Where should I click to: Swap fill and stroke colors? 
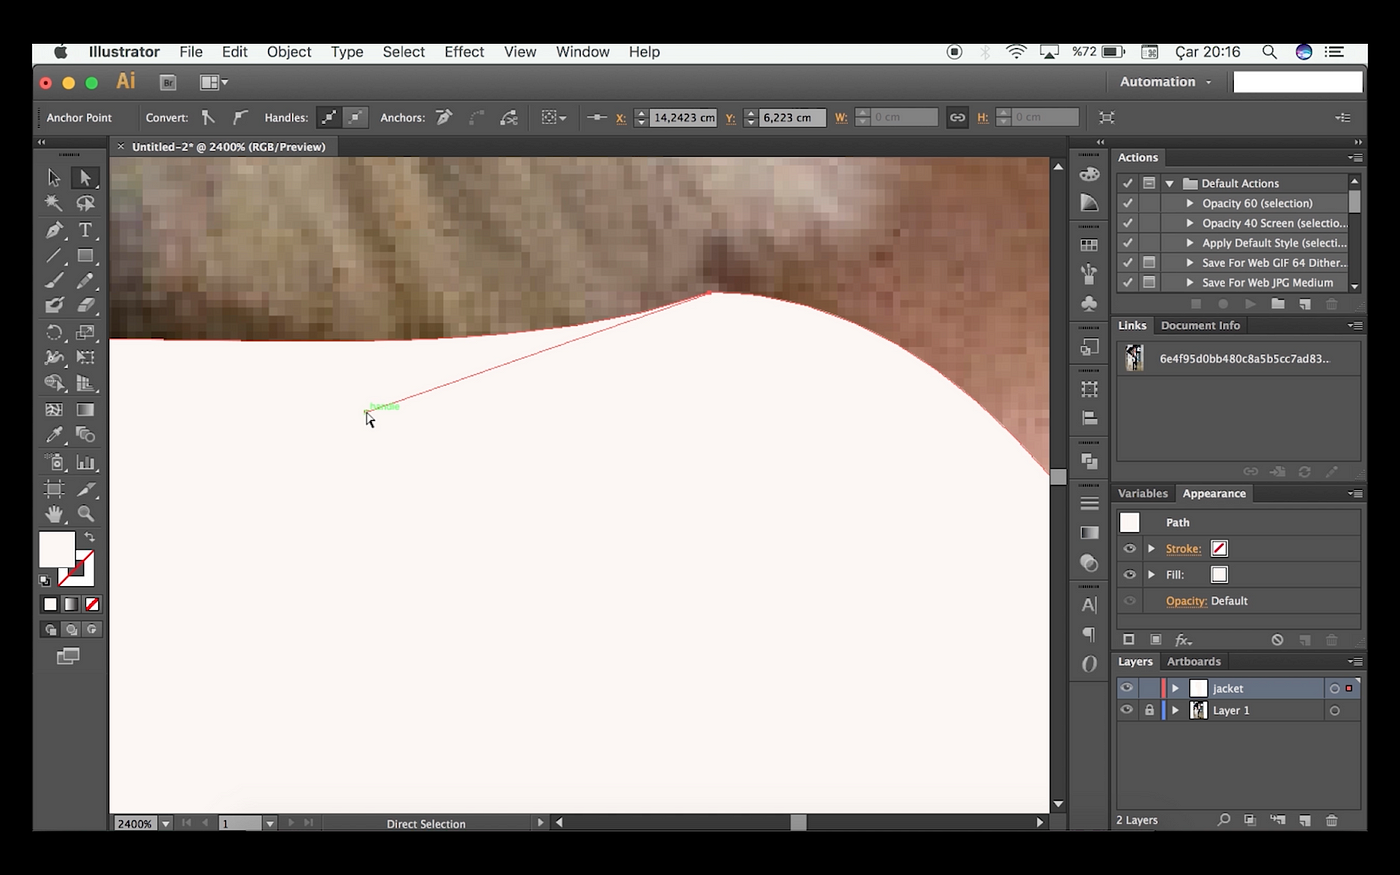coord(89,537)
